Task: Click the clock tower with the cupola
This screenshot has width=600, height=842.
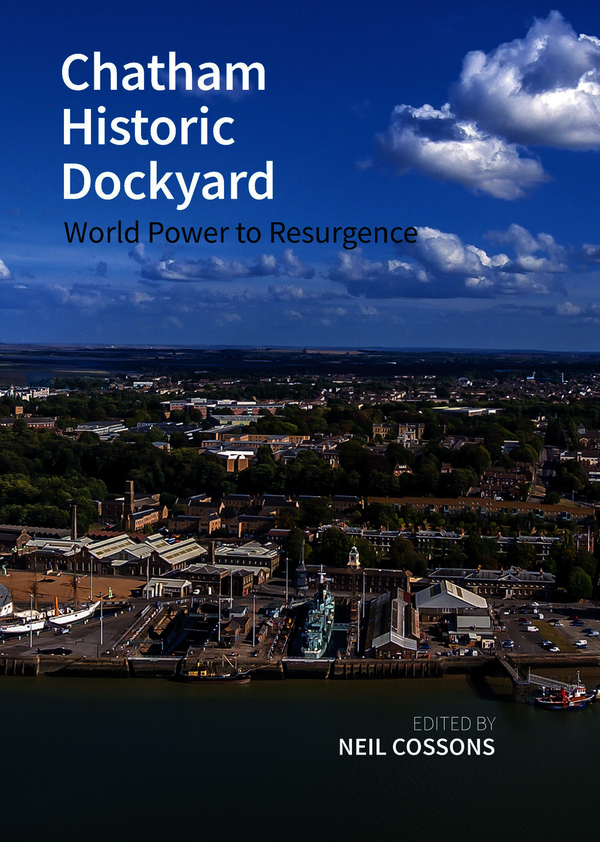Action: click(x=353, y=557)
